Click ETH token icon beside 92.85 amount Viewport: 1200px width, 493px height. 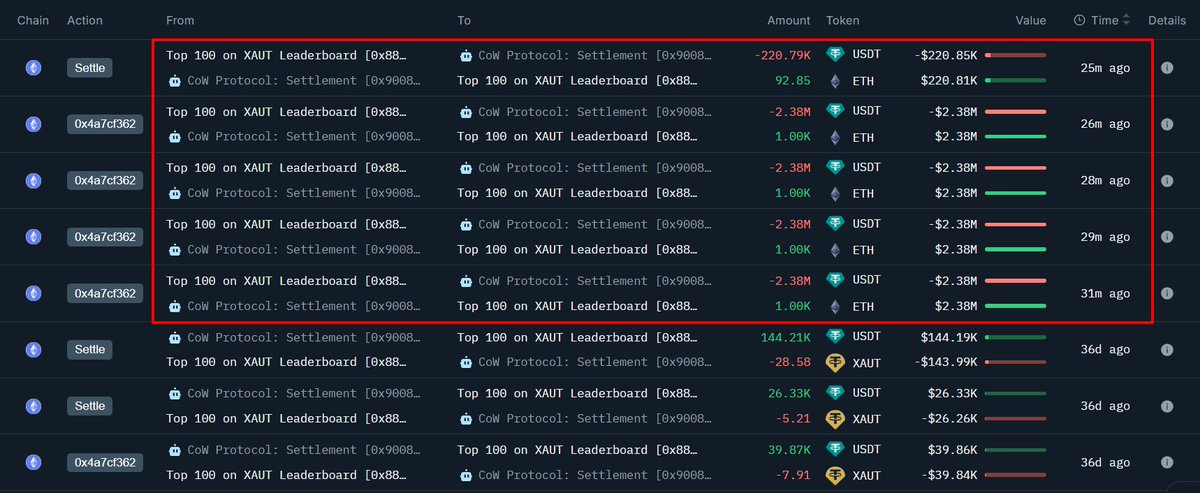tap(834, 81)
